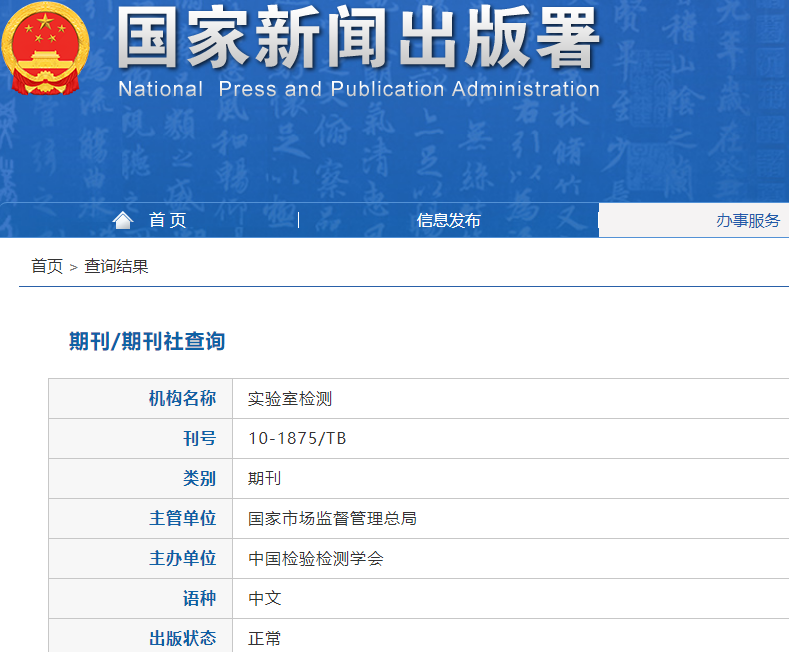Open 首页 in the blue navigation bar
The image size is (789, 652).
tap(167, 220)
